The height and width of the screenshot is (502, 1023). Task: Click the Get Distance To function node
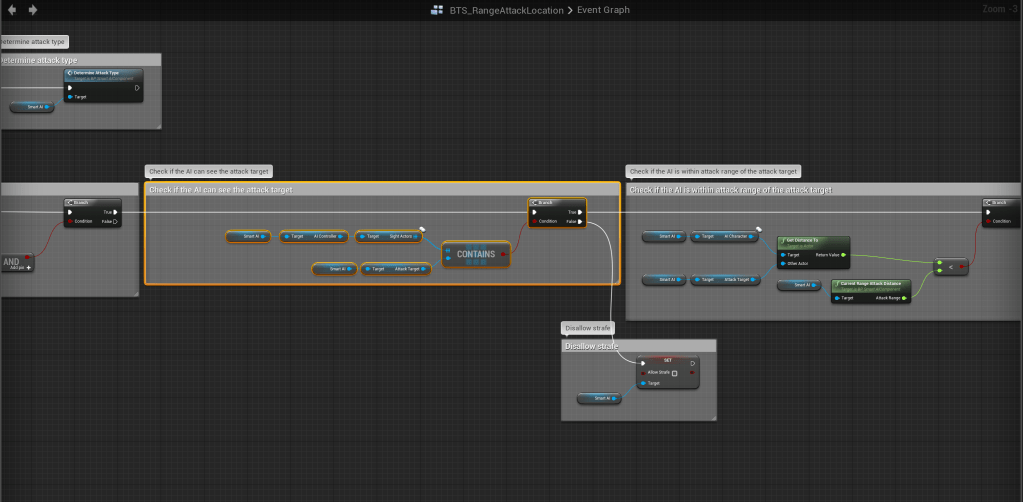[x=812, y=241]
